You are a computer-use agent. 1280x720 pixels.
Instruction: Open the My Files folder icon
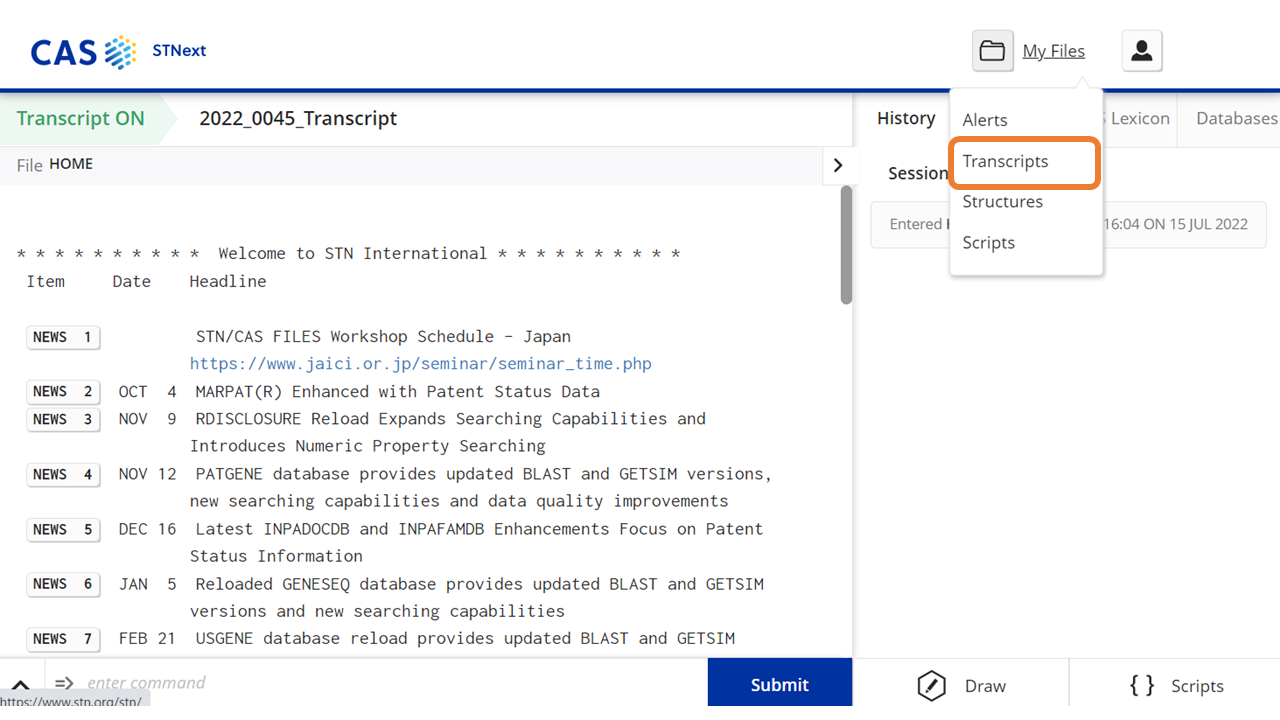click(992, 51)
